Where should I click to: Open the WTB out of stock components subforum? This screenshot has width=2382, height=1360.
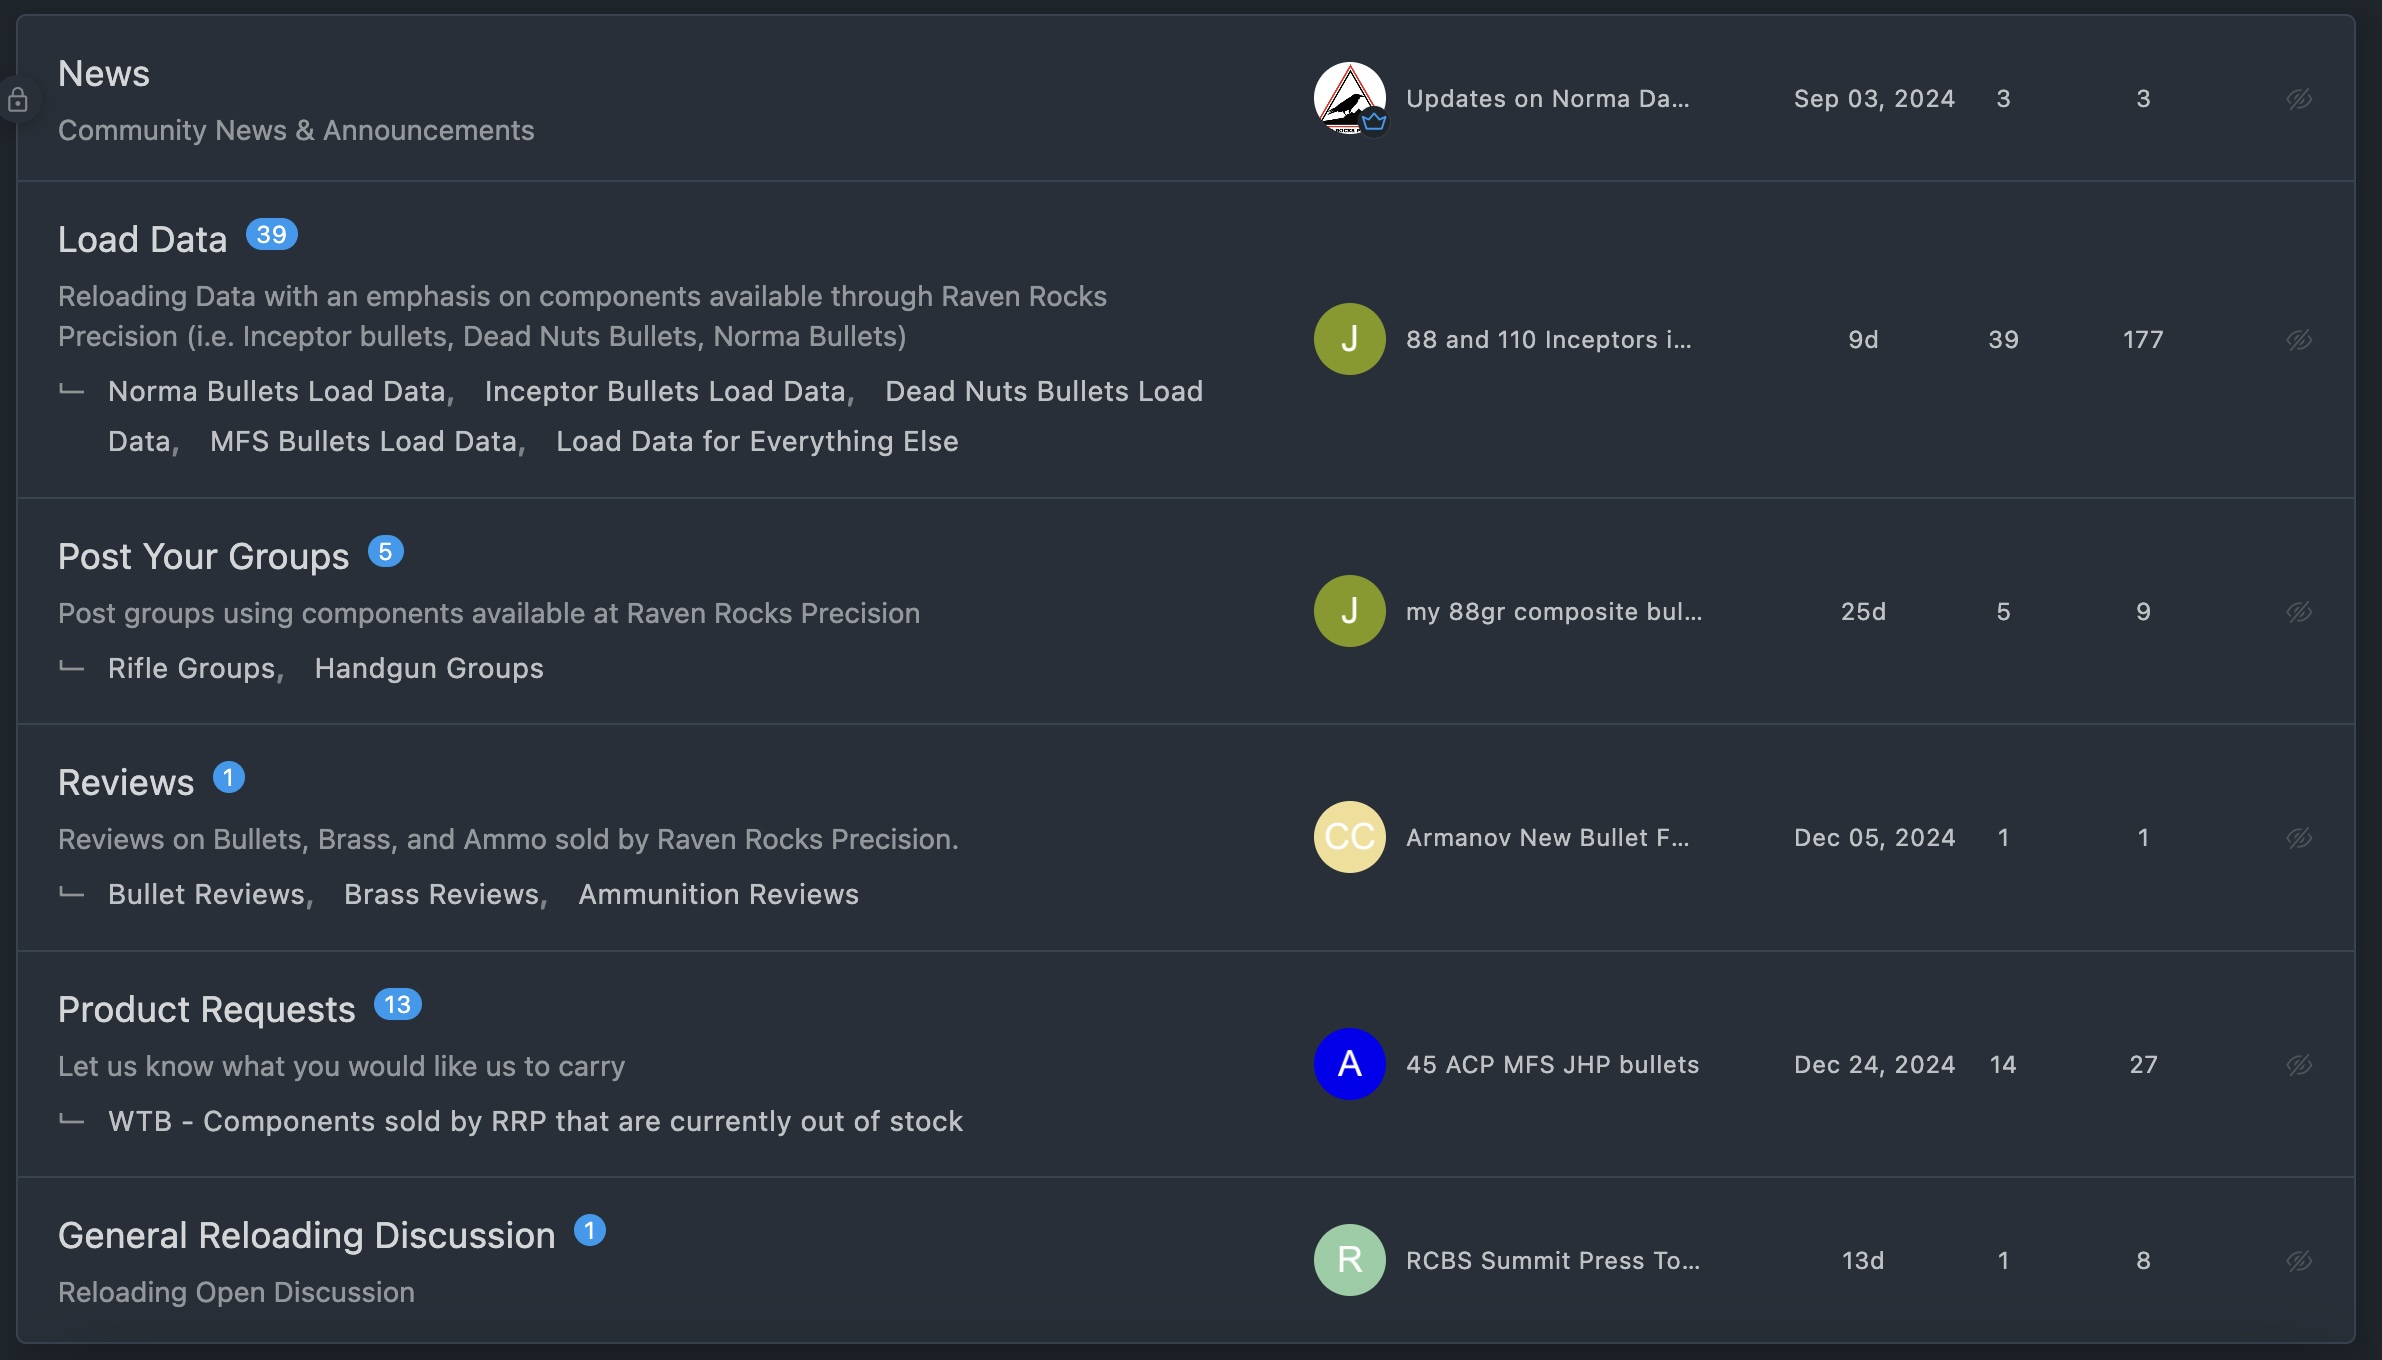535,1121
